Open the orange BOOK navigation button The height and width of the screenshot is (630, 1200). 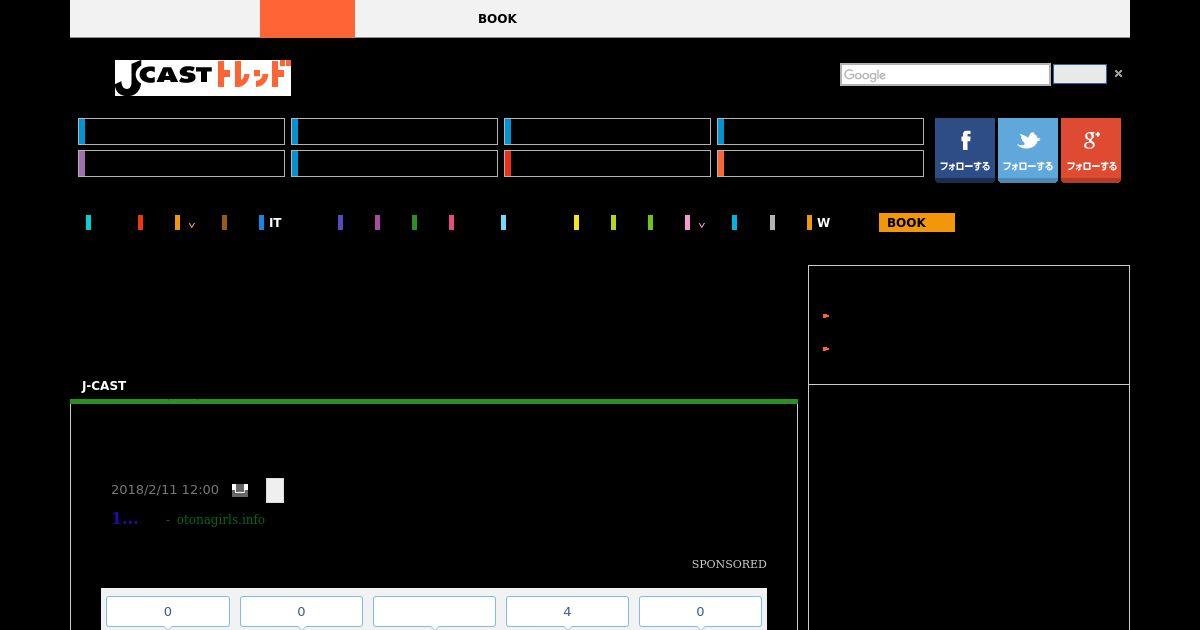(x=917, y=223)
